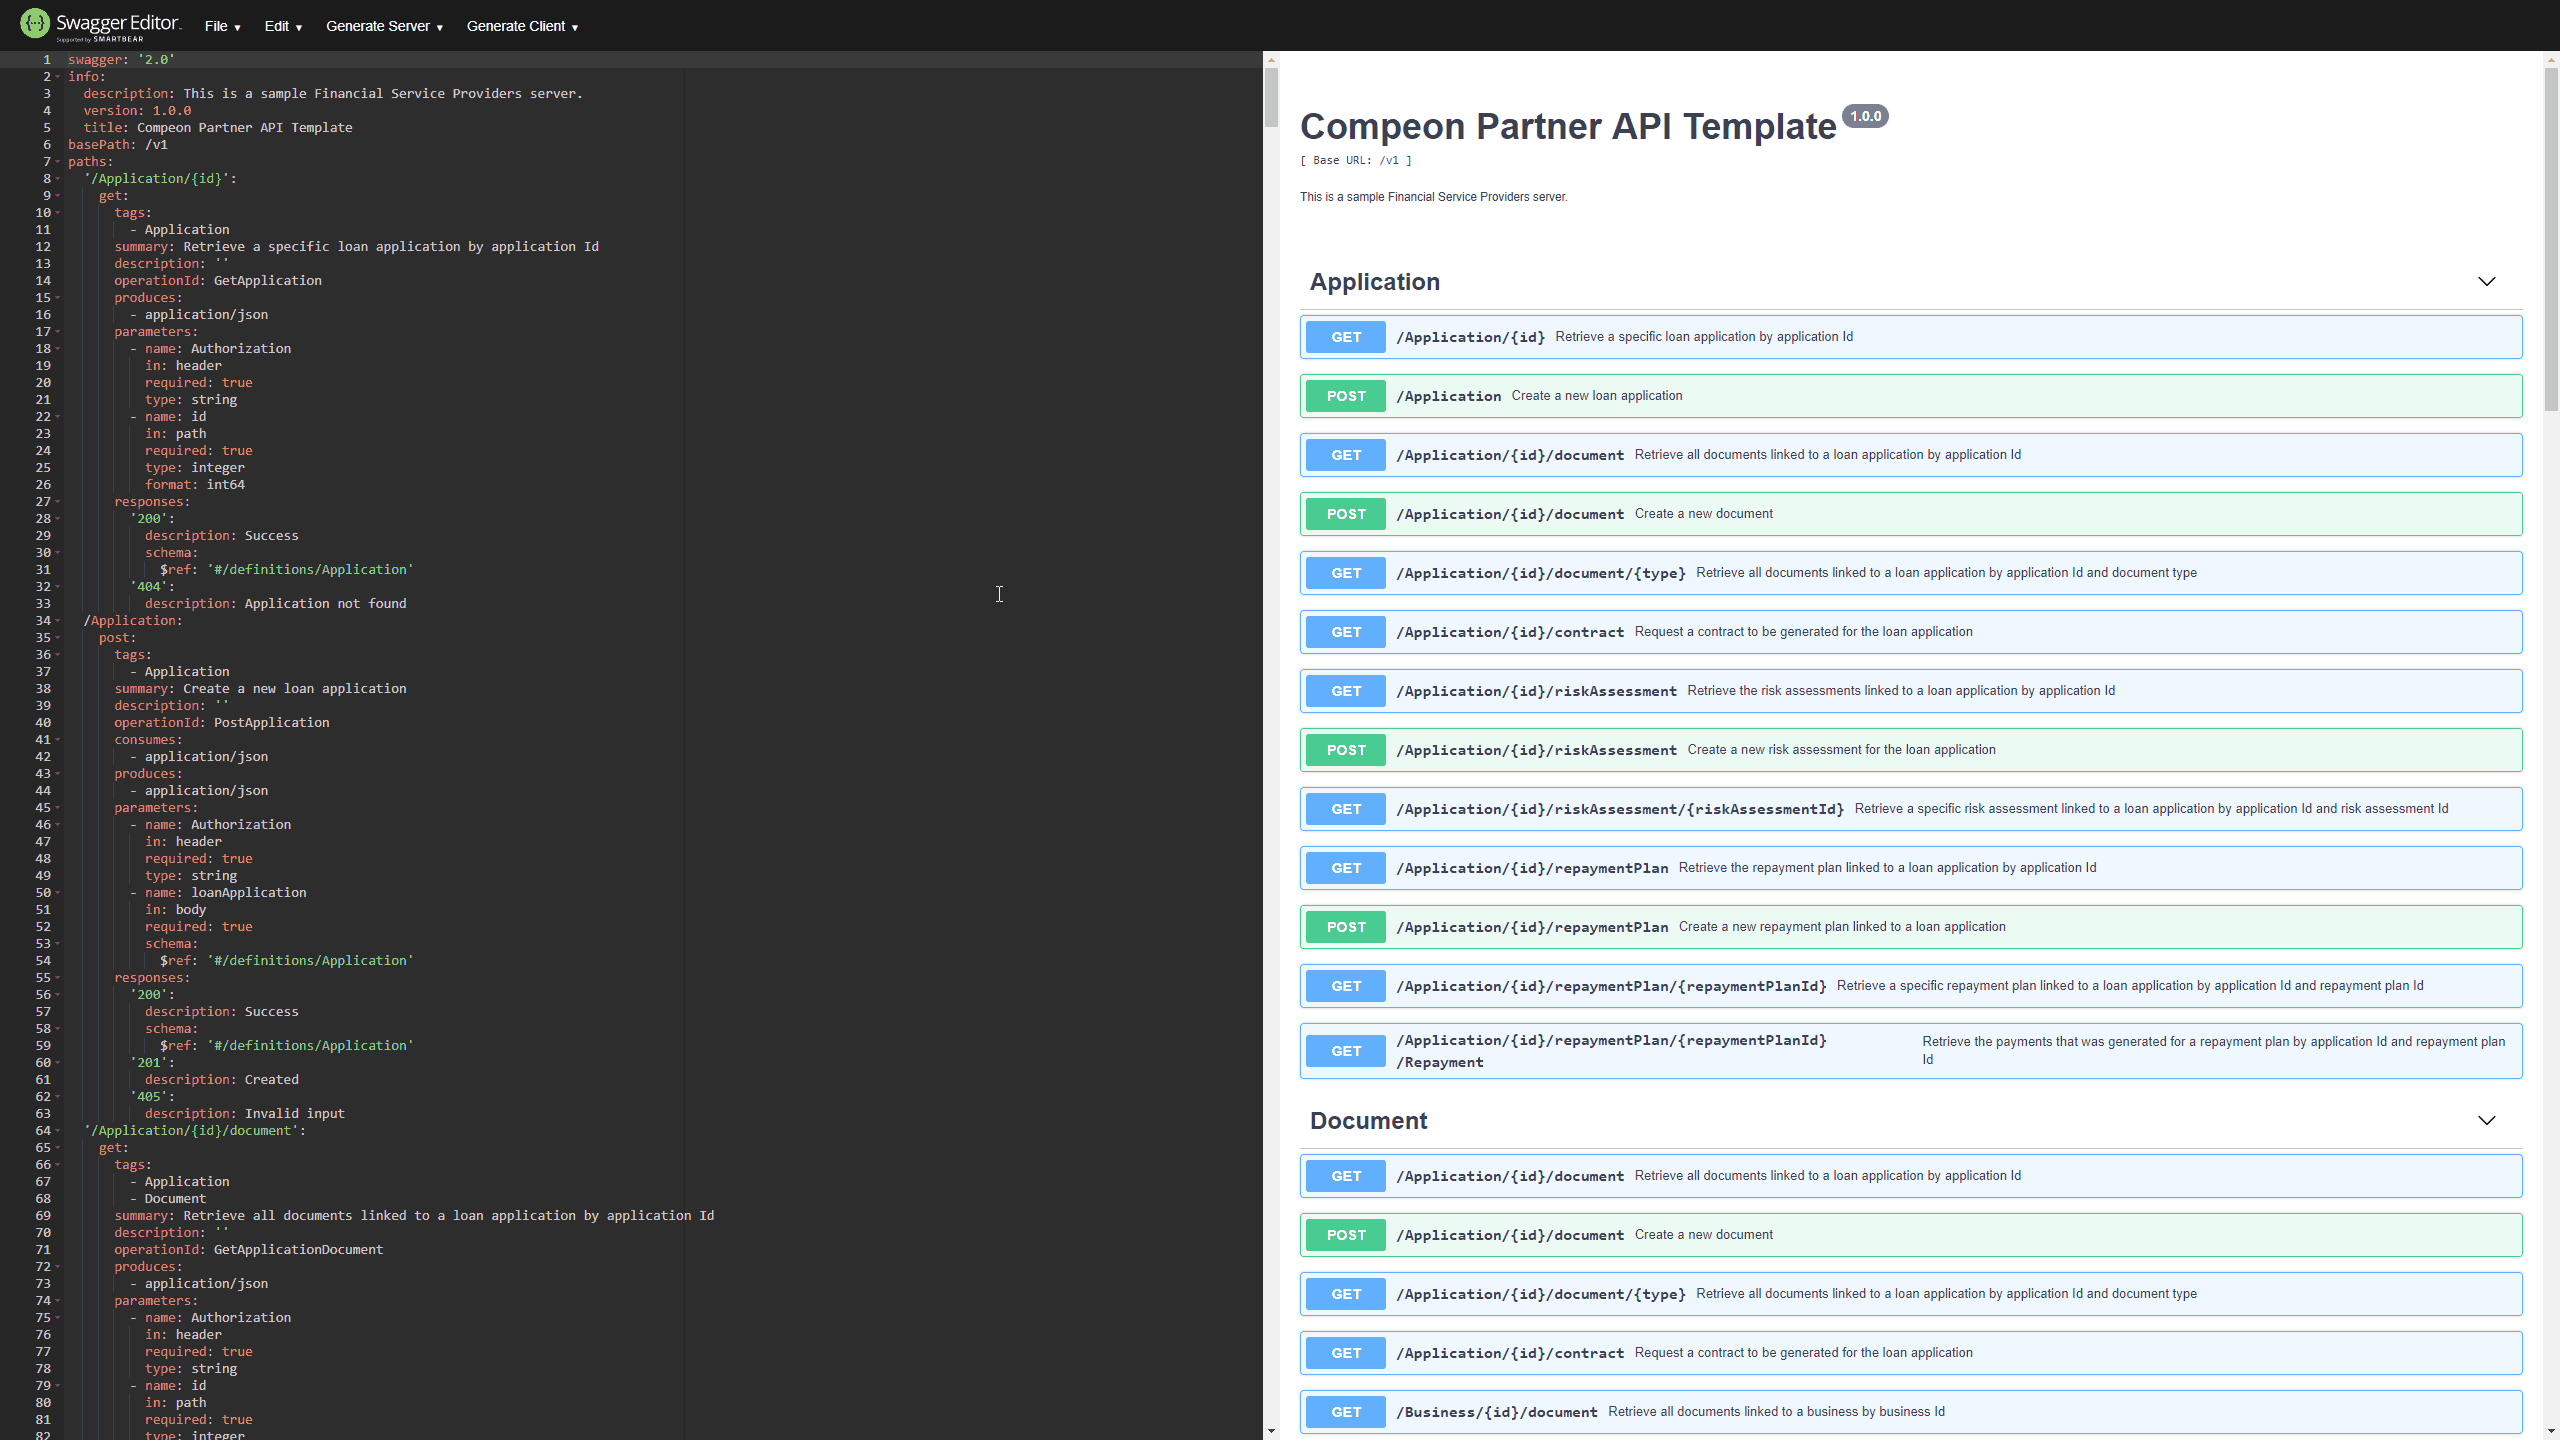Click preview pane vertical scrollbar thumb
This screenshot has height=1440, width=2560.
pyautogui.click(x=2551, y=238)
